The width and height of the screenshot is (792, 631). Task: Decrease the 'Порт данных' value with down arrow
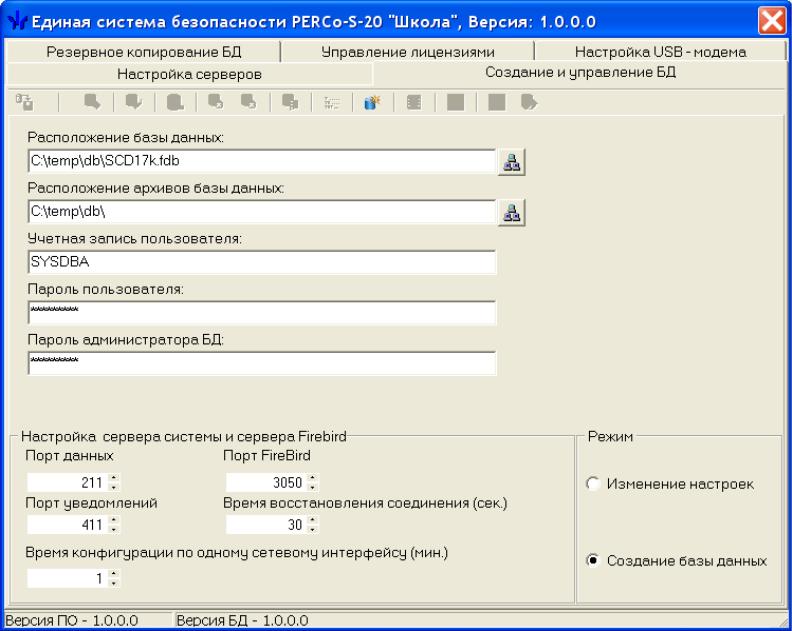click(114, 487)
